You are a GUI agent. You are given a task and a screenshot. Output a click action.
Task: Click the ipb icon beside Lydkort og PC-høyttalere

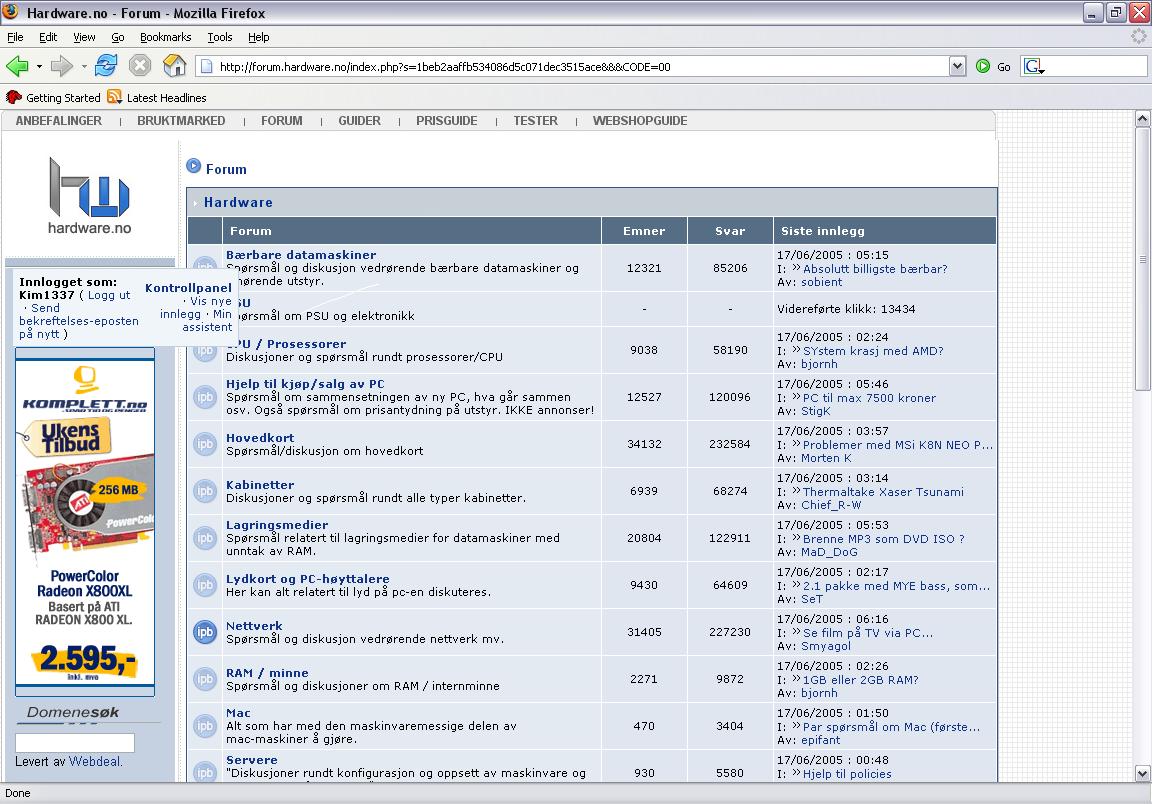coord(205,585)
